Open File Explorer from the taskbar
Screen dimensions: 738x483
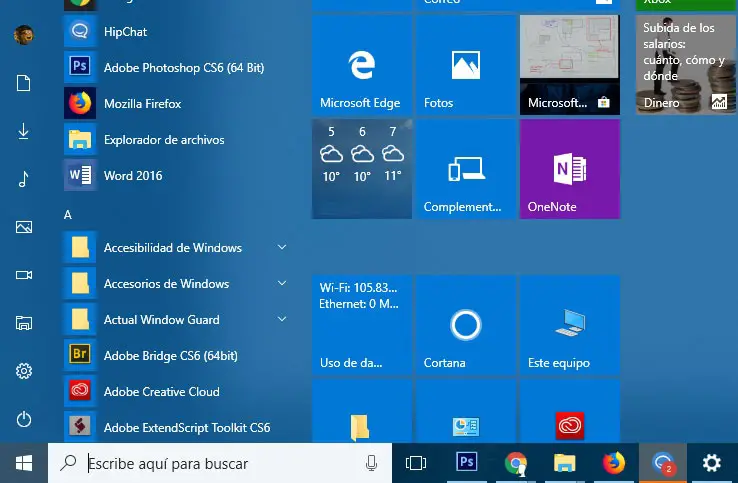tap(564, 463)
